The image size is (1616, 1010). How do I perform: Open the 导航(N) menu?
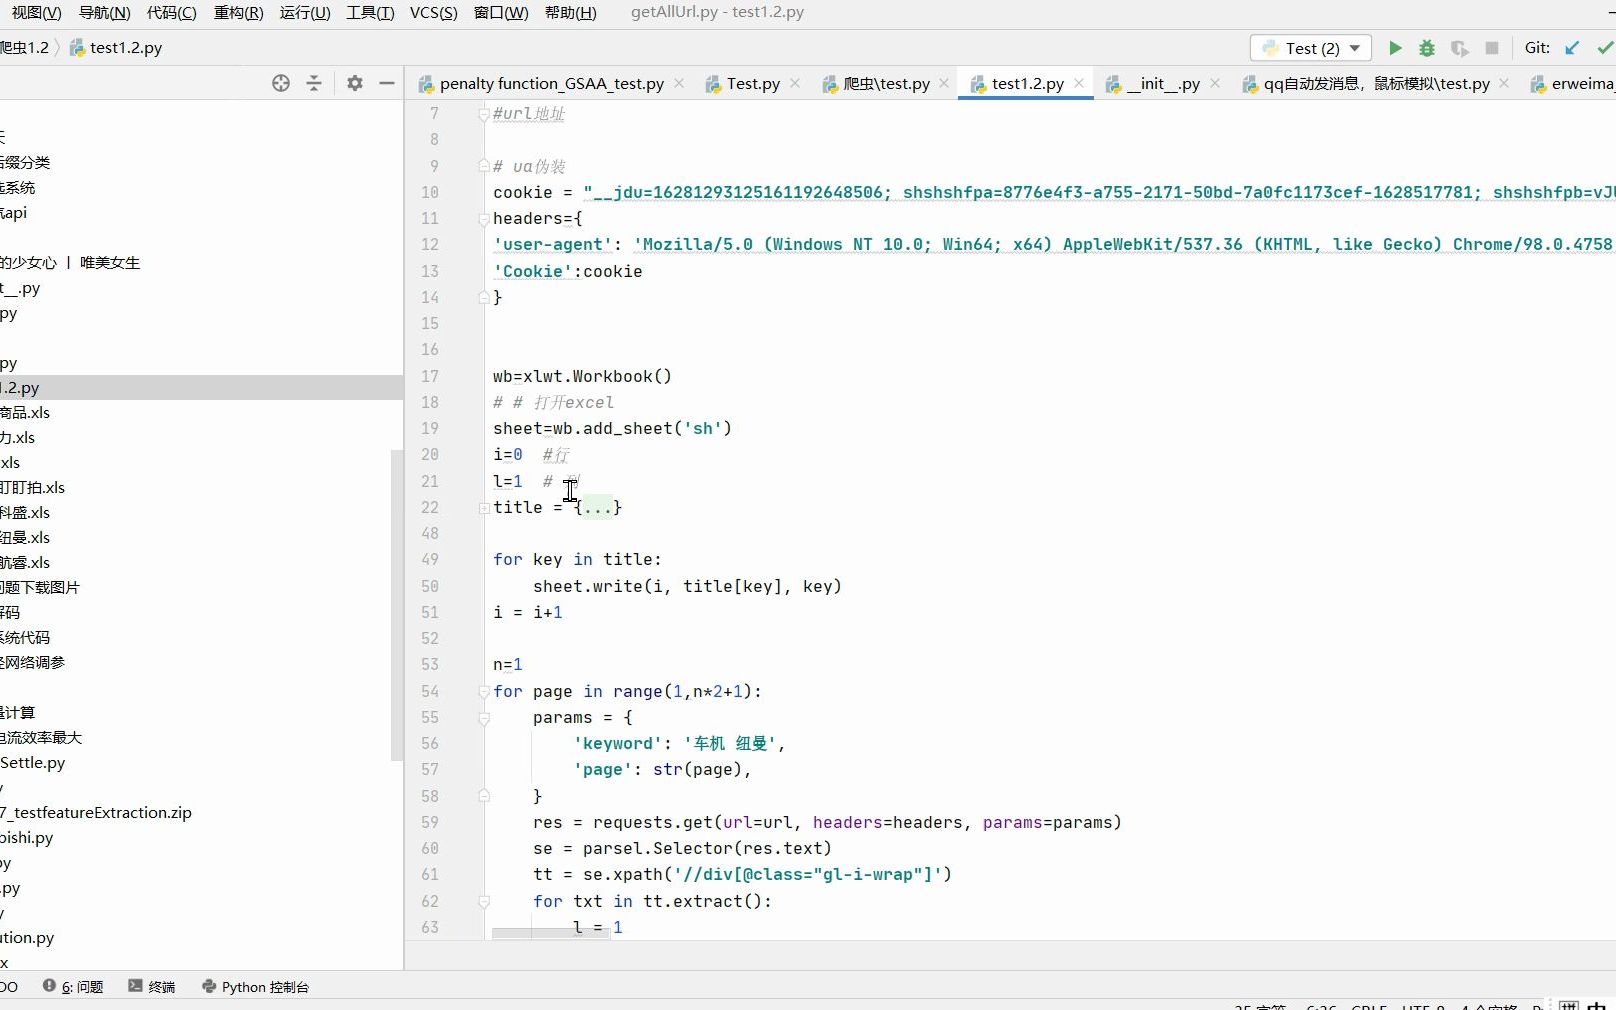[x=104, y=12]
